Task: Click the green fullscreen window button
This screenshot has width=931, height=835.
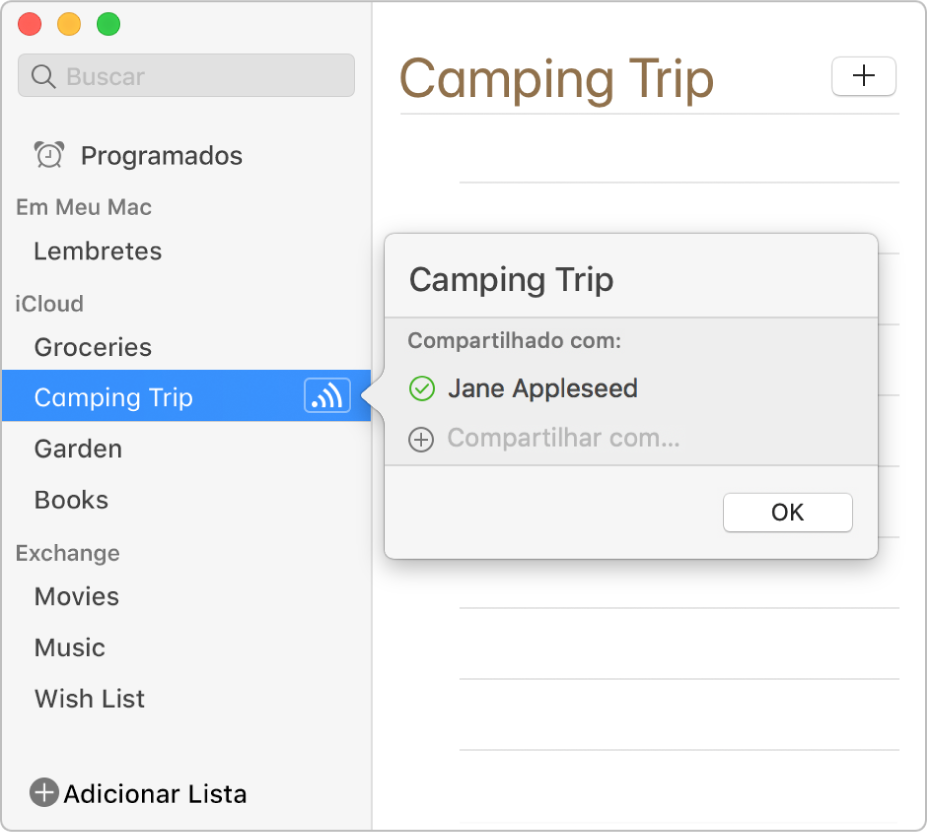Action: tap(109, 24)
